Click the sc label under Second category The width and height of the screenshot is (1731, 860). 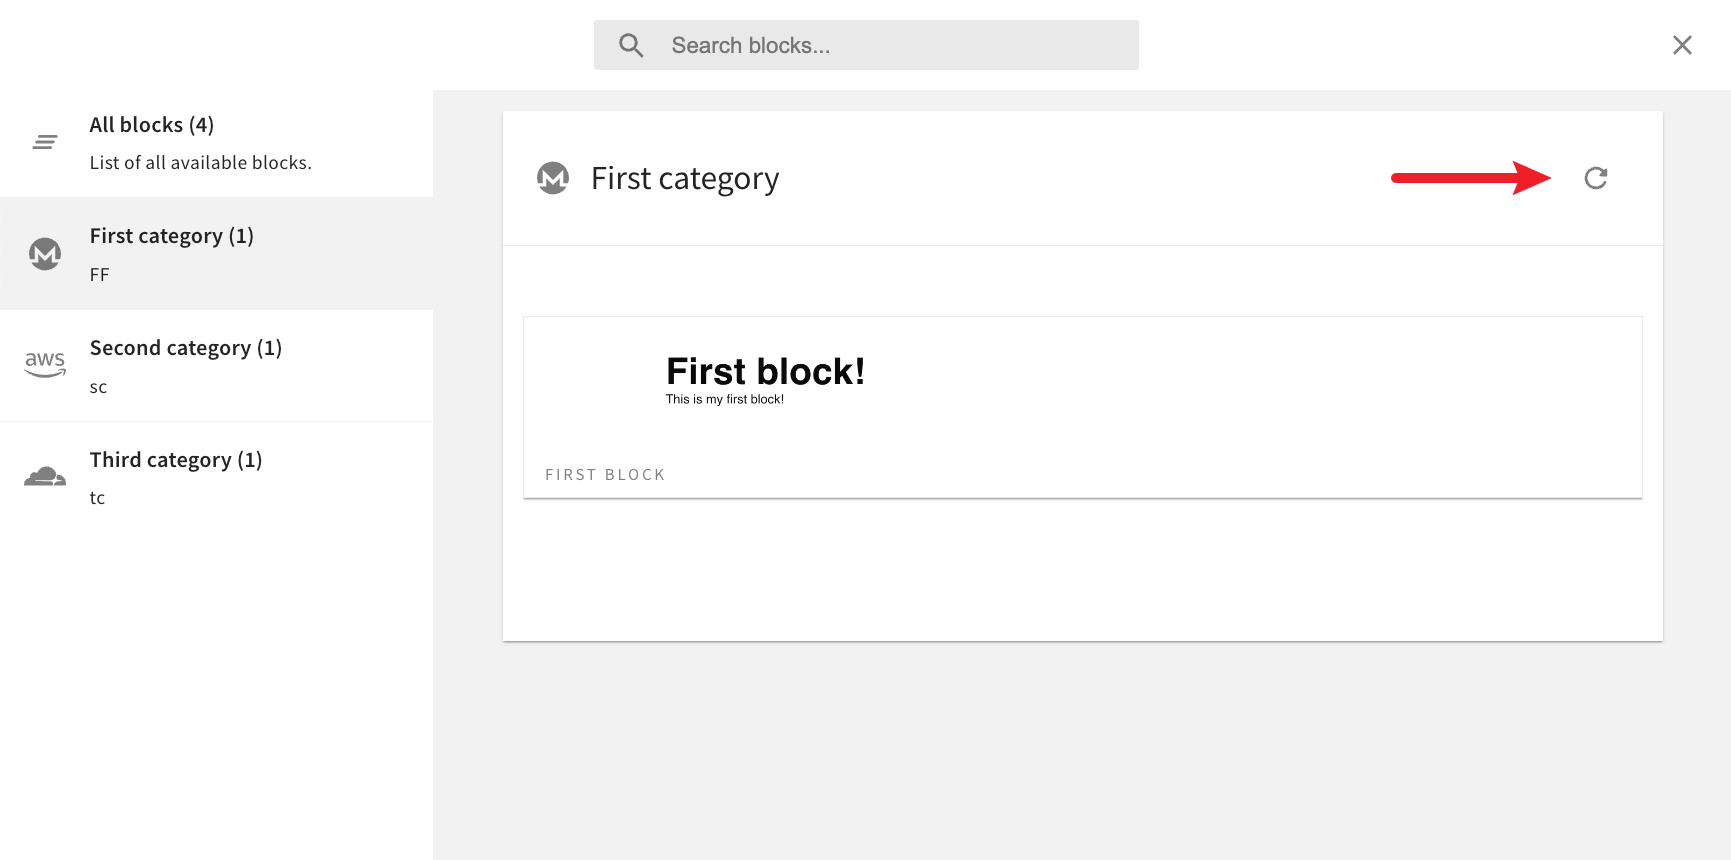pos(97,387)
